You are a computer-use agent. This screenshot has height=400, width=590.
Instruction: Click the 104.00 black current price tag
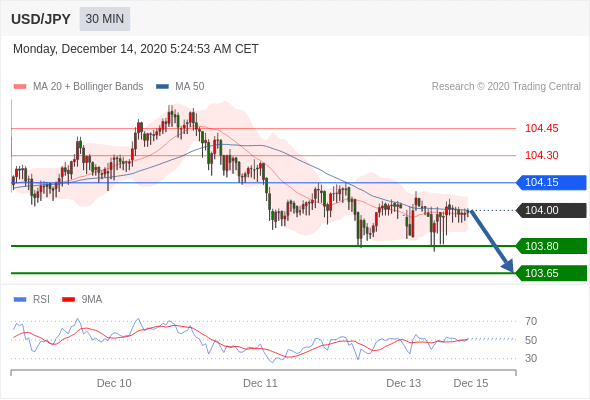[x=551, y=210]
